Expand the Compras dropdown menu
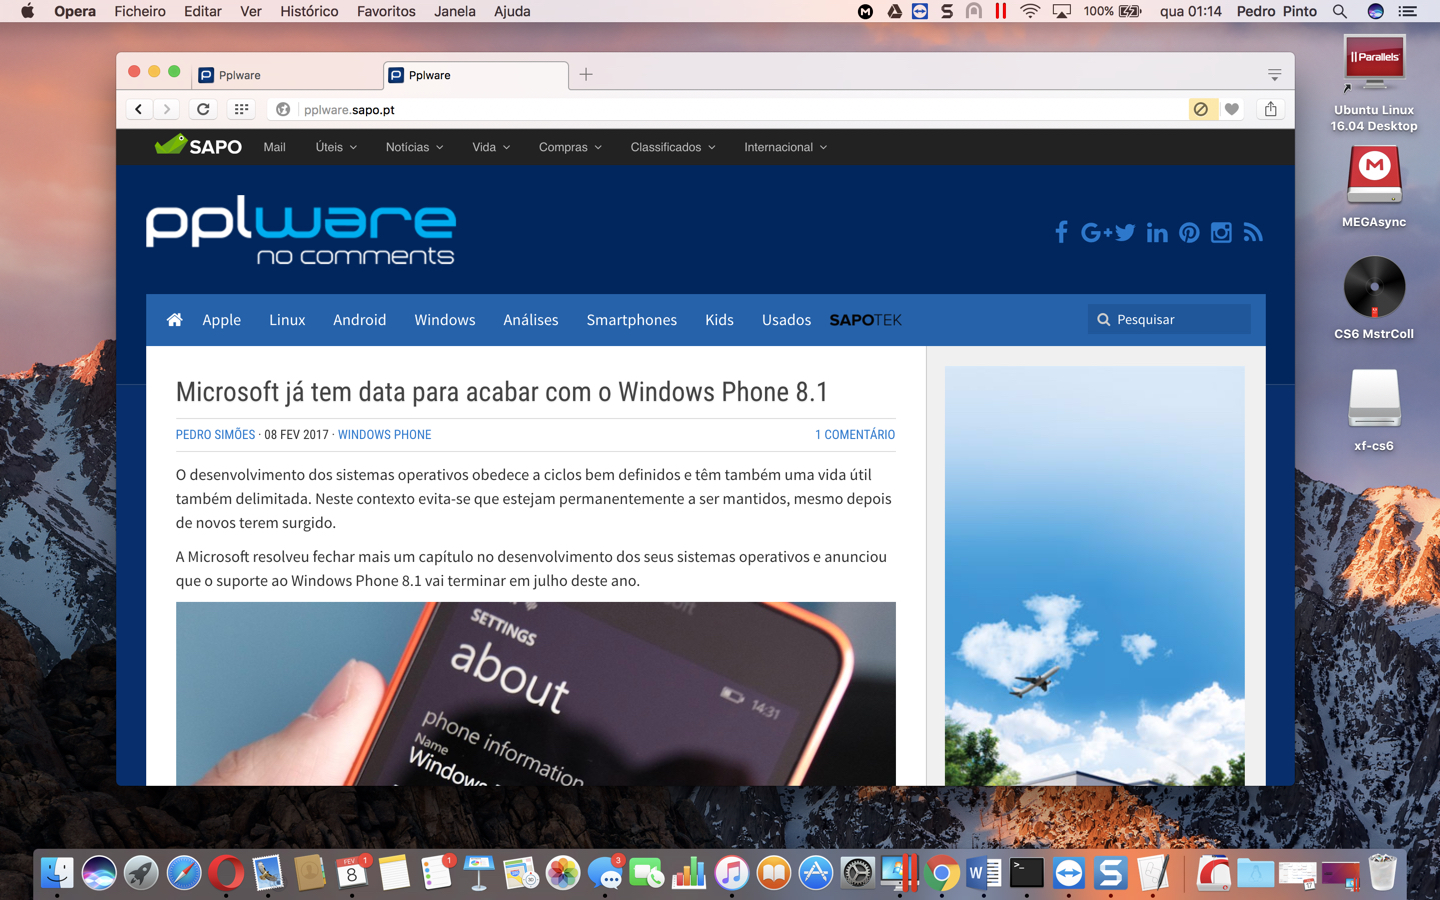Screen dimensions: 1440x900 (x=570, y=147)
